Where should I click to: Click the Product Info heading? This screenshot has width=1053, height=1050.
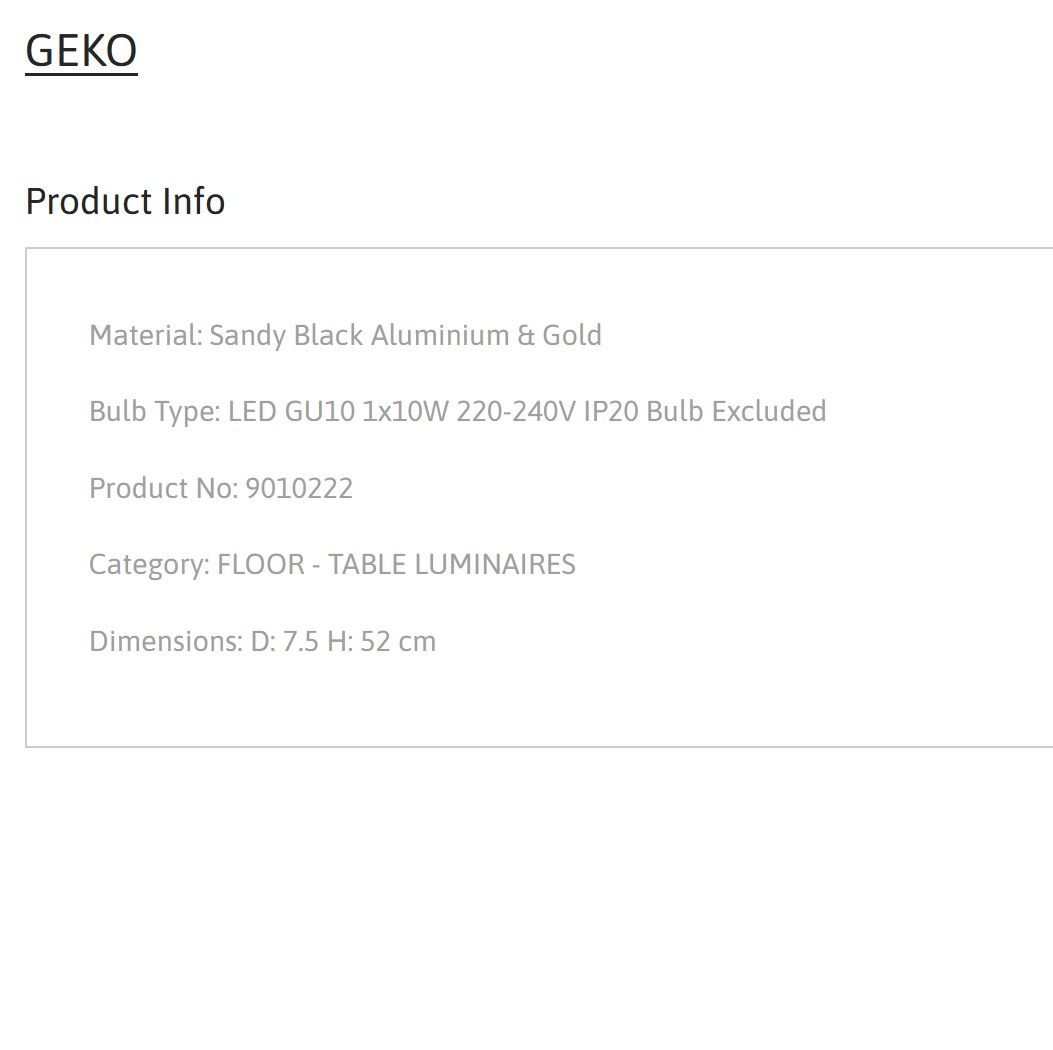point(126,201)
